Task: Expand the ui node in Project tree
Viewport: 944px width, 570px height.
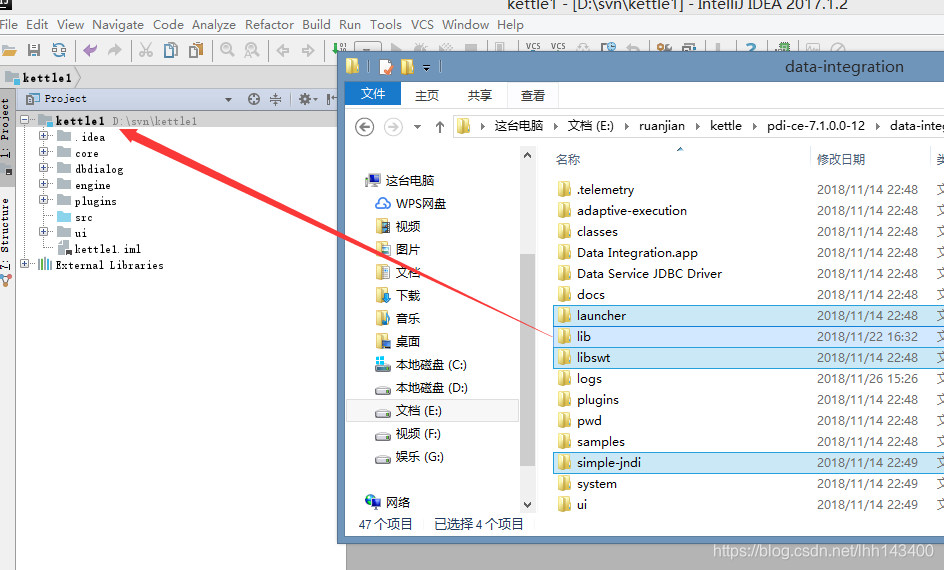Action: point(43,232)
